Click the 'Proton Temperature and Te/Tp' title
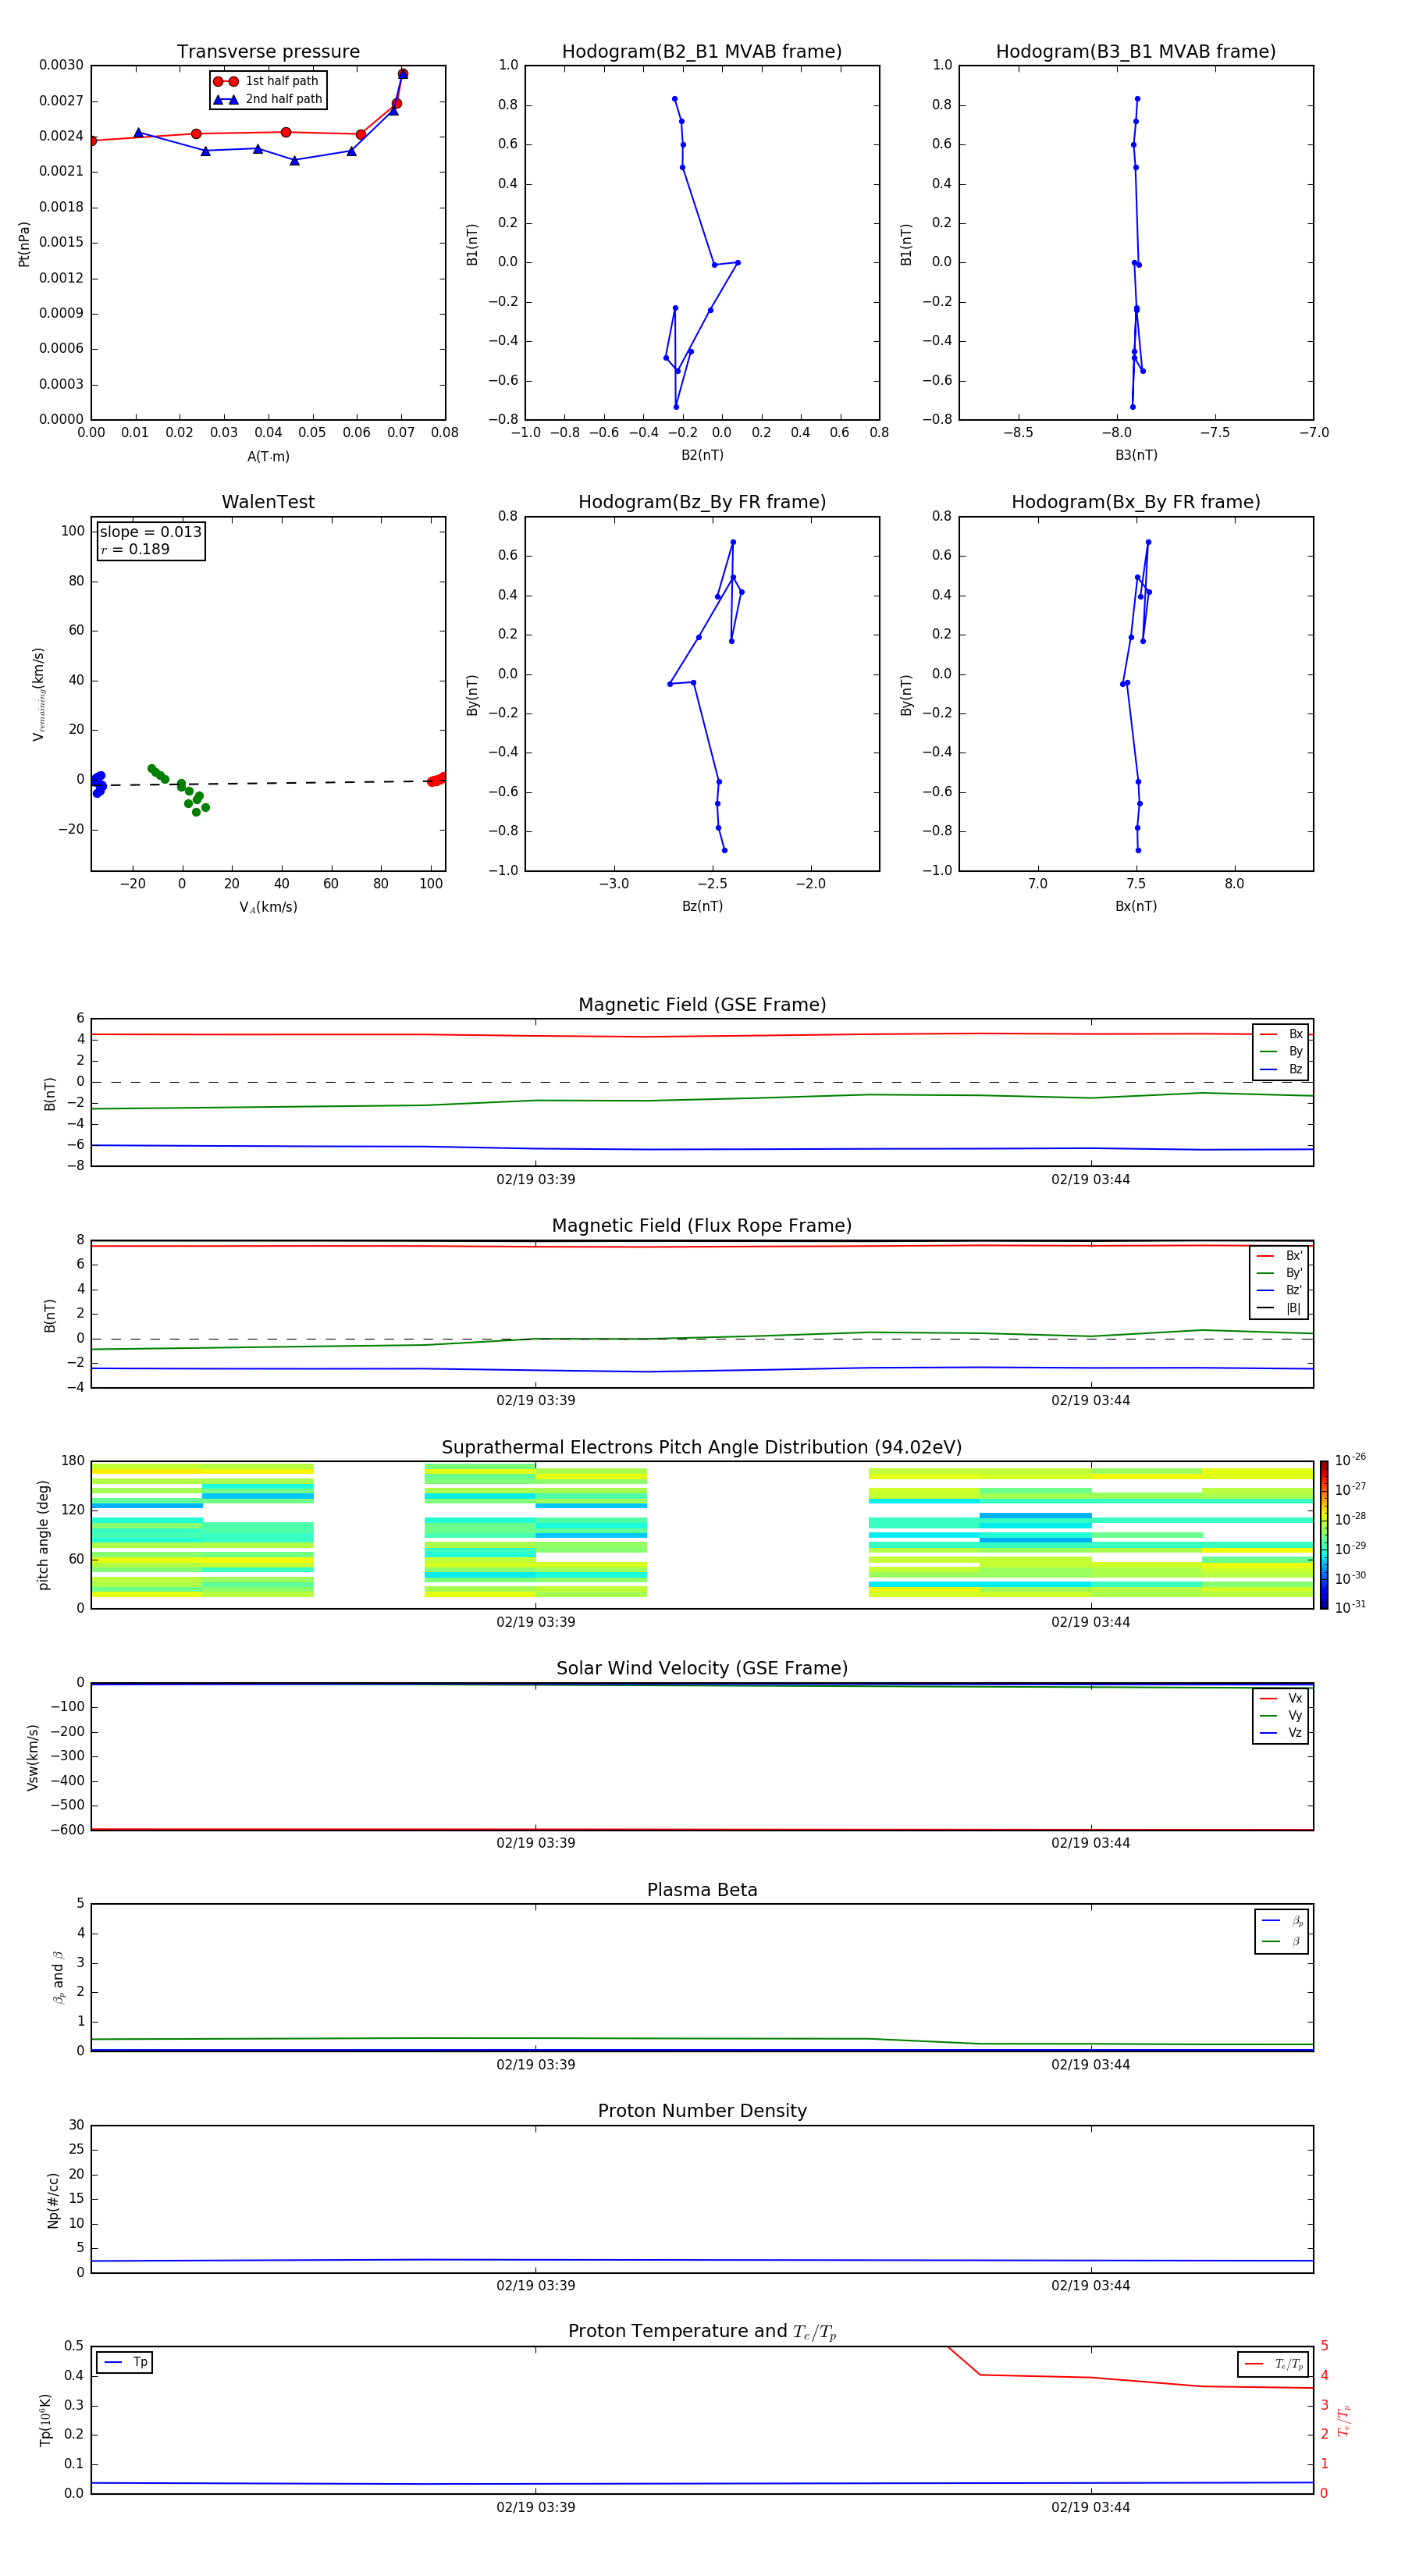Screen dimensions: 1405x2576 point(702,2332)
